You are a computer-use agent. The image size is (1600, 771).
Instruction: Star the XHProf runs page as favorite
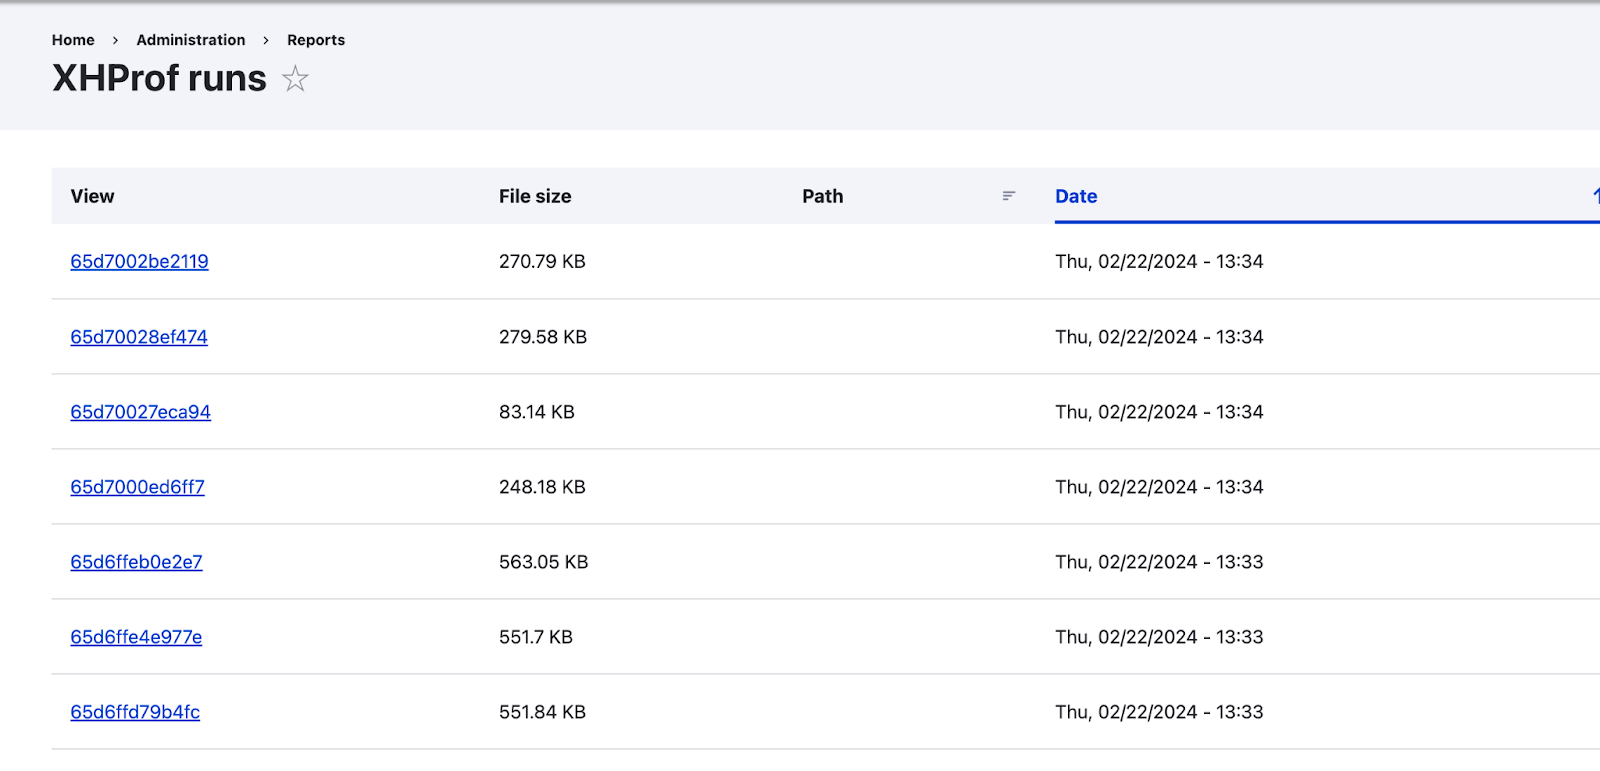click(295, 78)
